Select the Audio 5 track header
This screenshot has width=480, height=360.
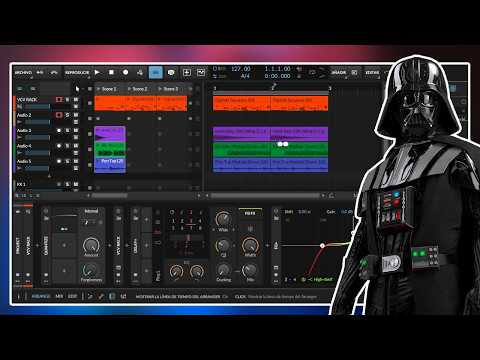coord(24,161)
